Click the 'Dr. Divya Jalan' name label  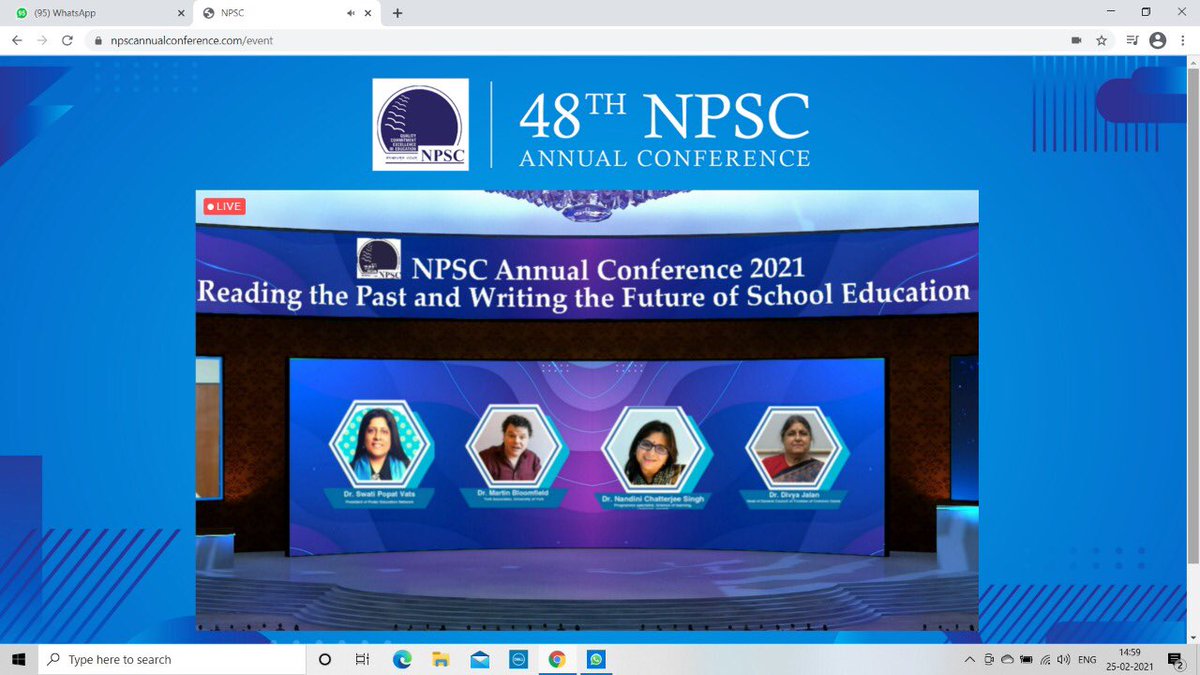click(793, 494)
